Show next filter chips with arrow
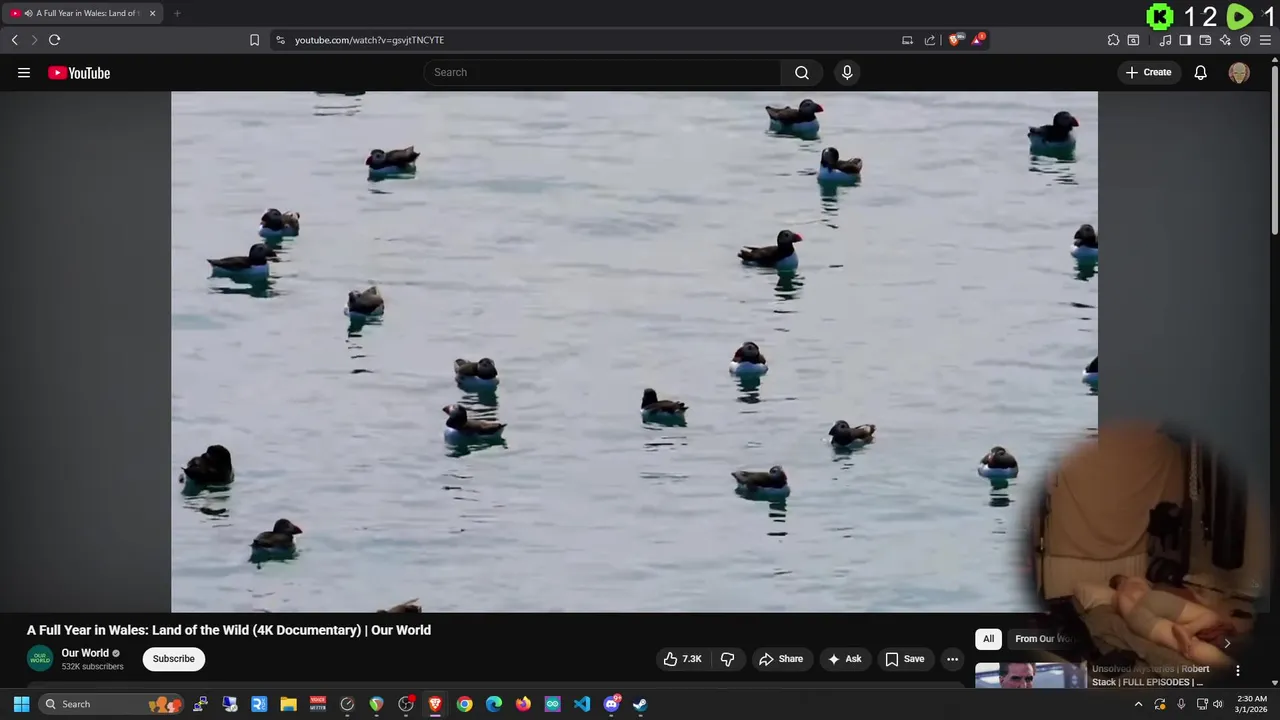Image resolution: width=1280 pixels, height=720 pixels. coord(1227,643)
